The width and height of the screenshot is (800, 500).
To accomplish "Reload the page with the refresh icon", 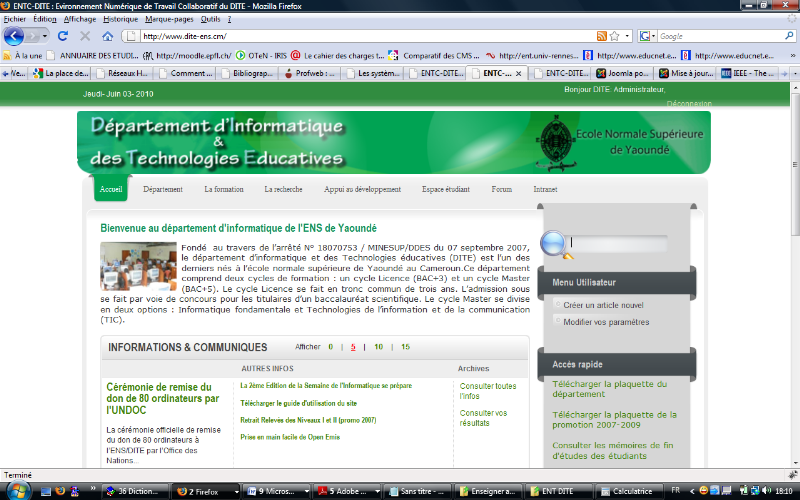I will (x=62, y=36).
